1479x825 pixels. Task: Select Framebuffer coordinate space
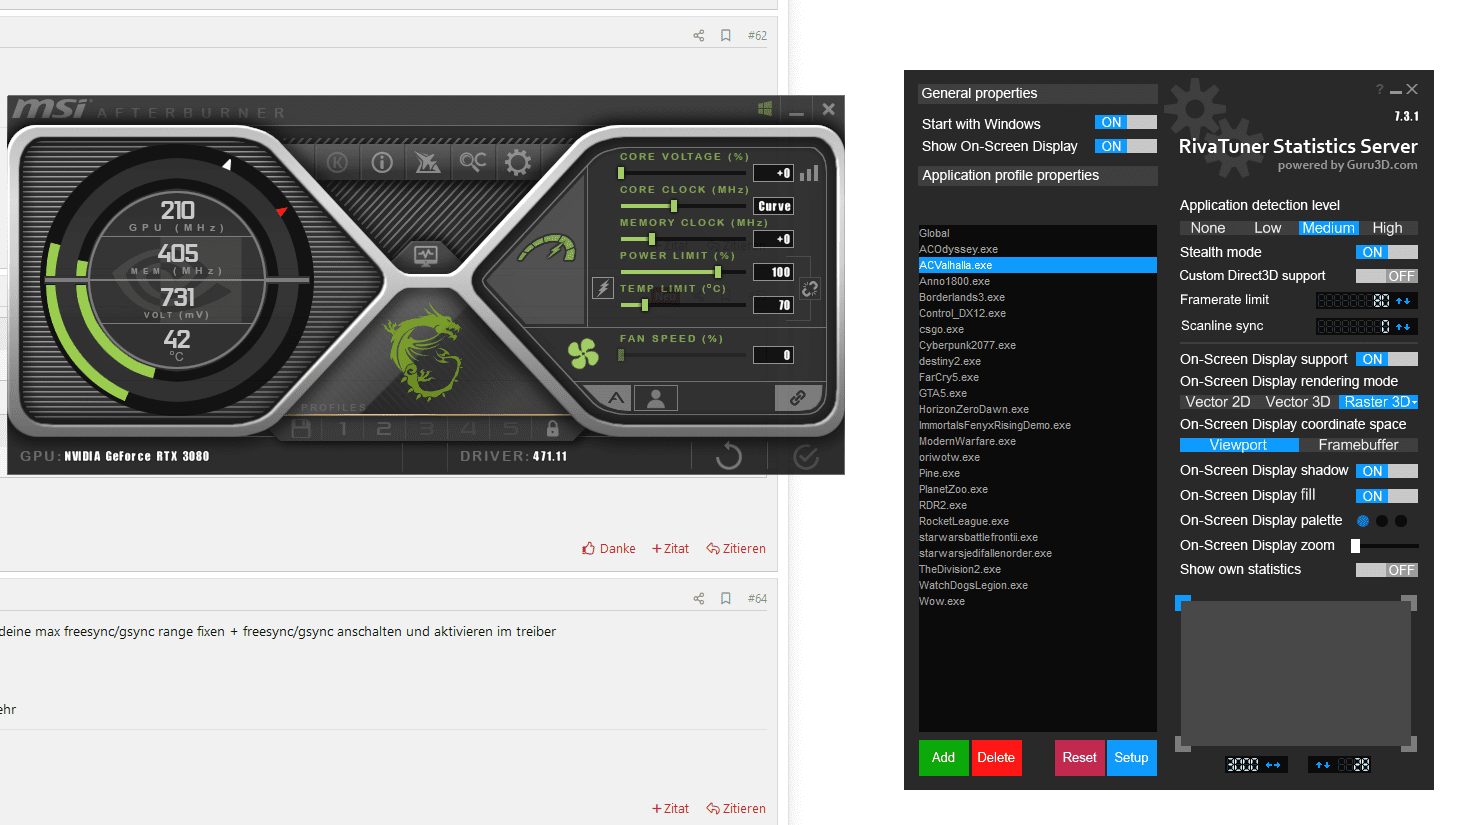(1358, 445)
